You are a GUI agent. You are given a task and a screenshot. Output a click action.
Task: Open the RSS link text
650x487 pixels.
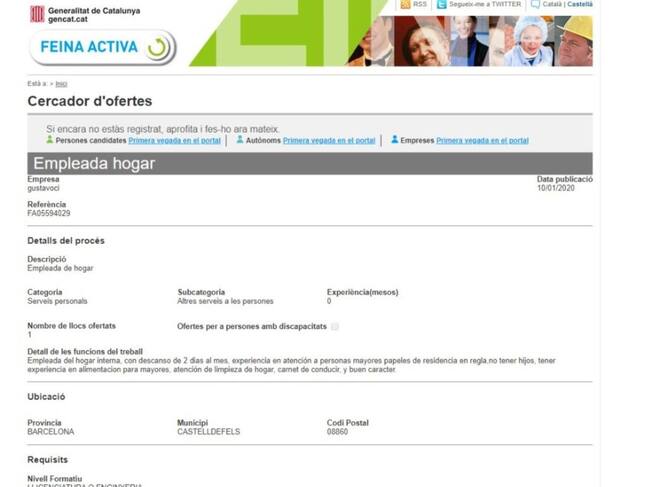coord(420,4)
